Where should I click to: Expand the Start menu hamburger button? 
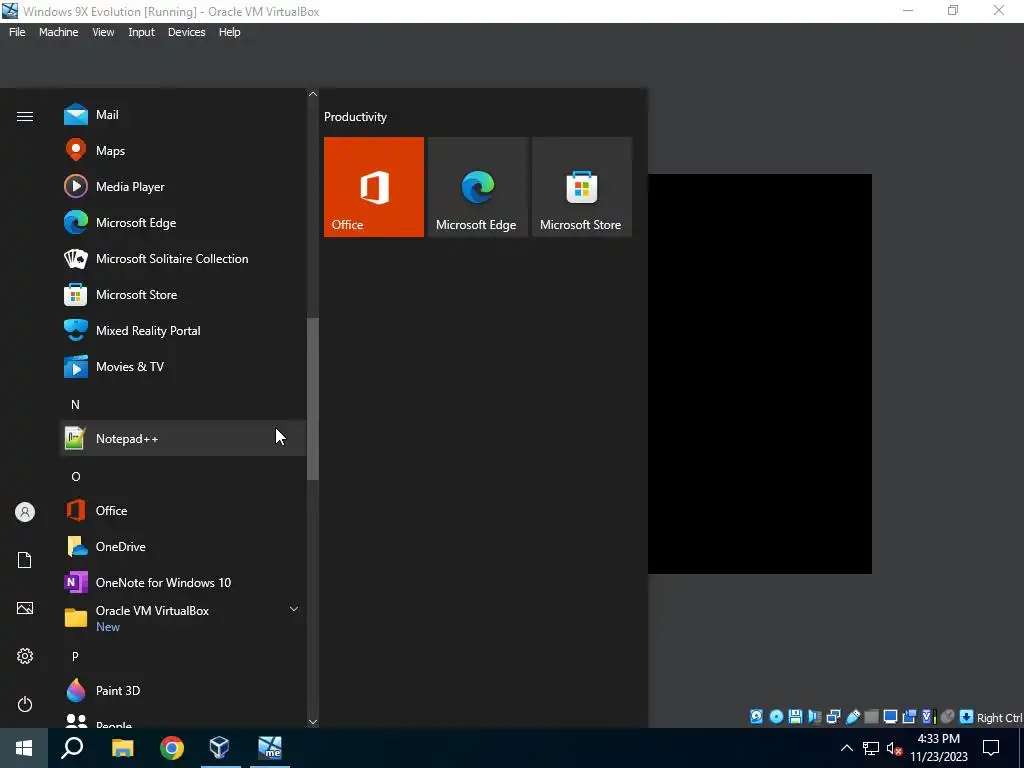(x=25, y=116)
